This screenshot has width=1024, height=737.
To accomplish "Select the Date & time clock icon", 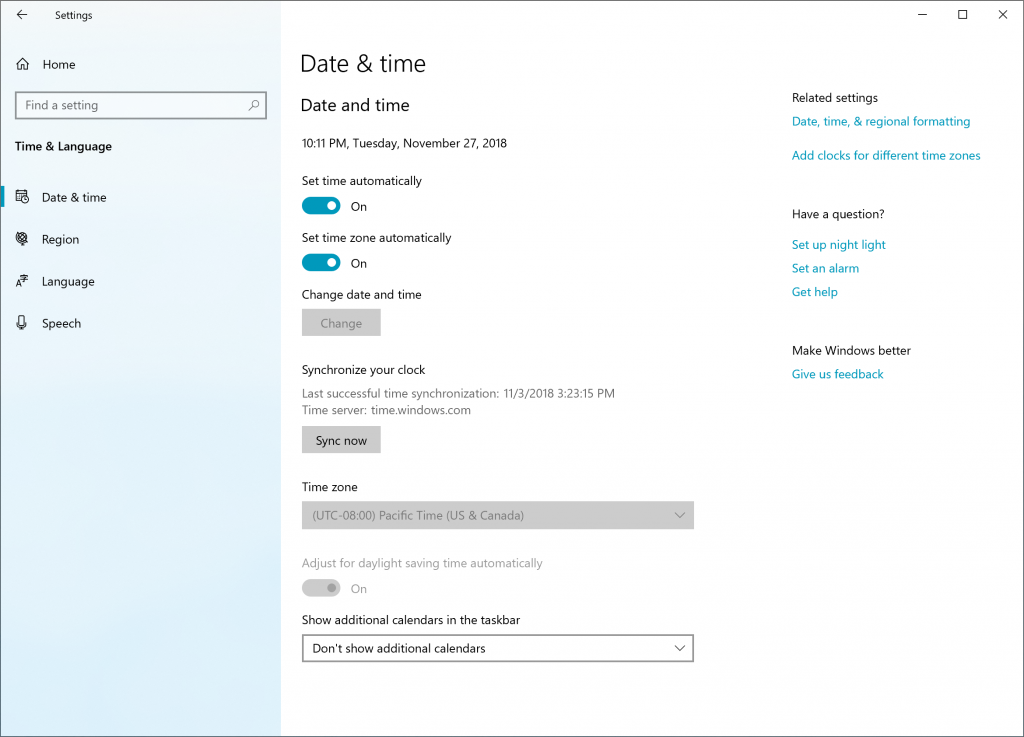I will coord(21,197).
